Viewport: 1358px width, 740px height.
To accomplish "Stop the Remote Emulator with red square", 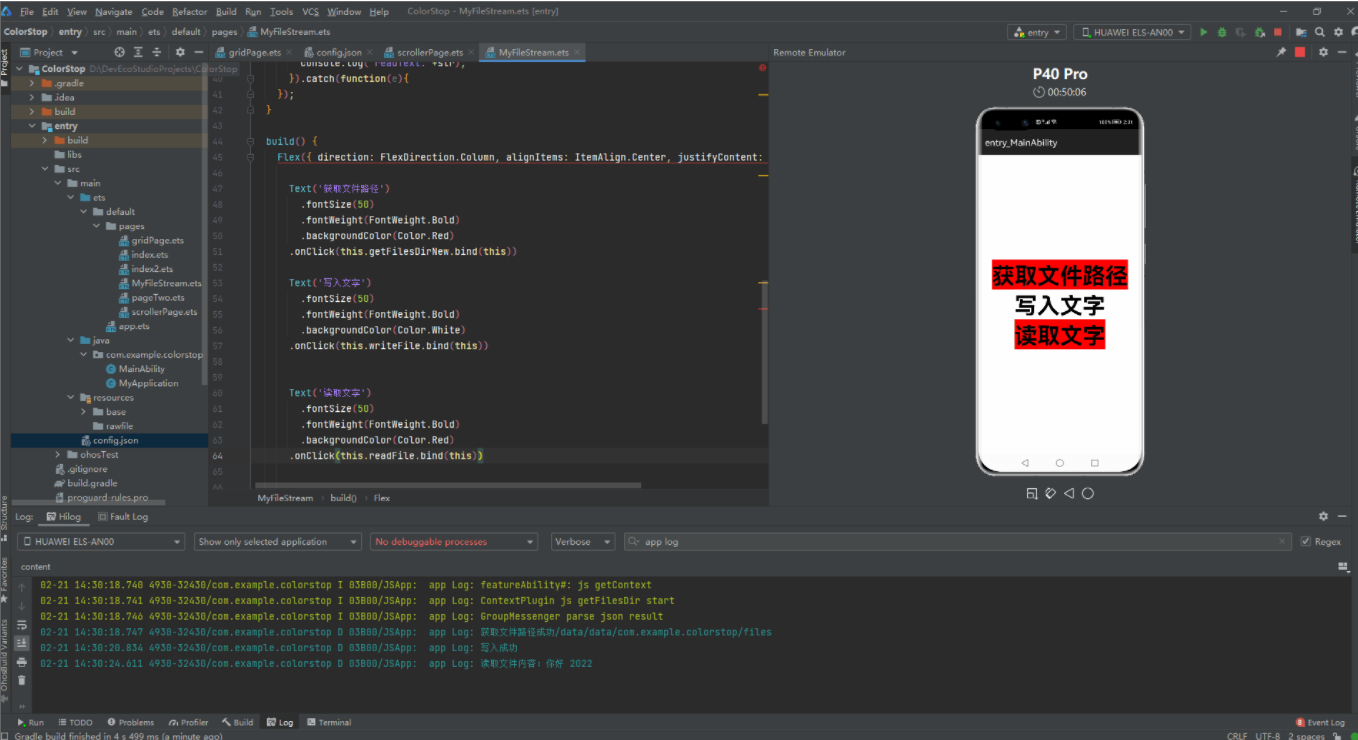I will pos(1300,52).
